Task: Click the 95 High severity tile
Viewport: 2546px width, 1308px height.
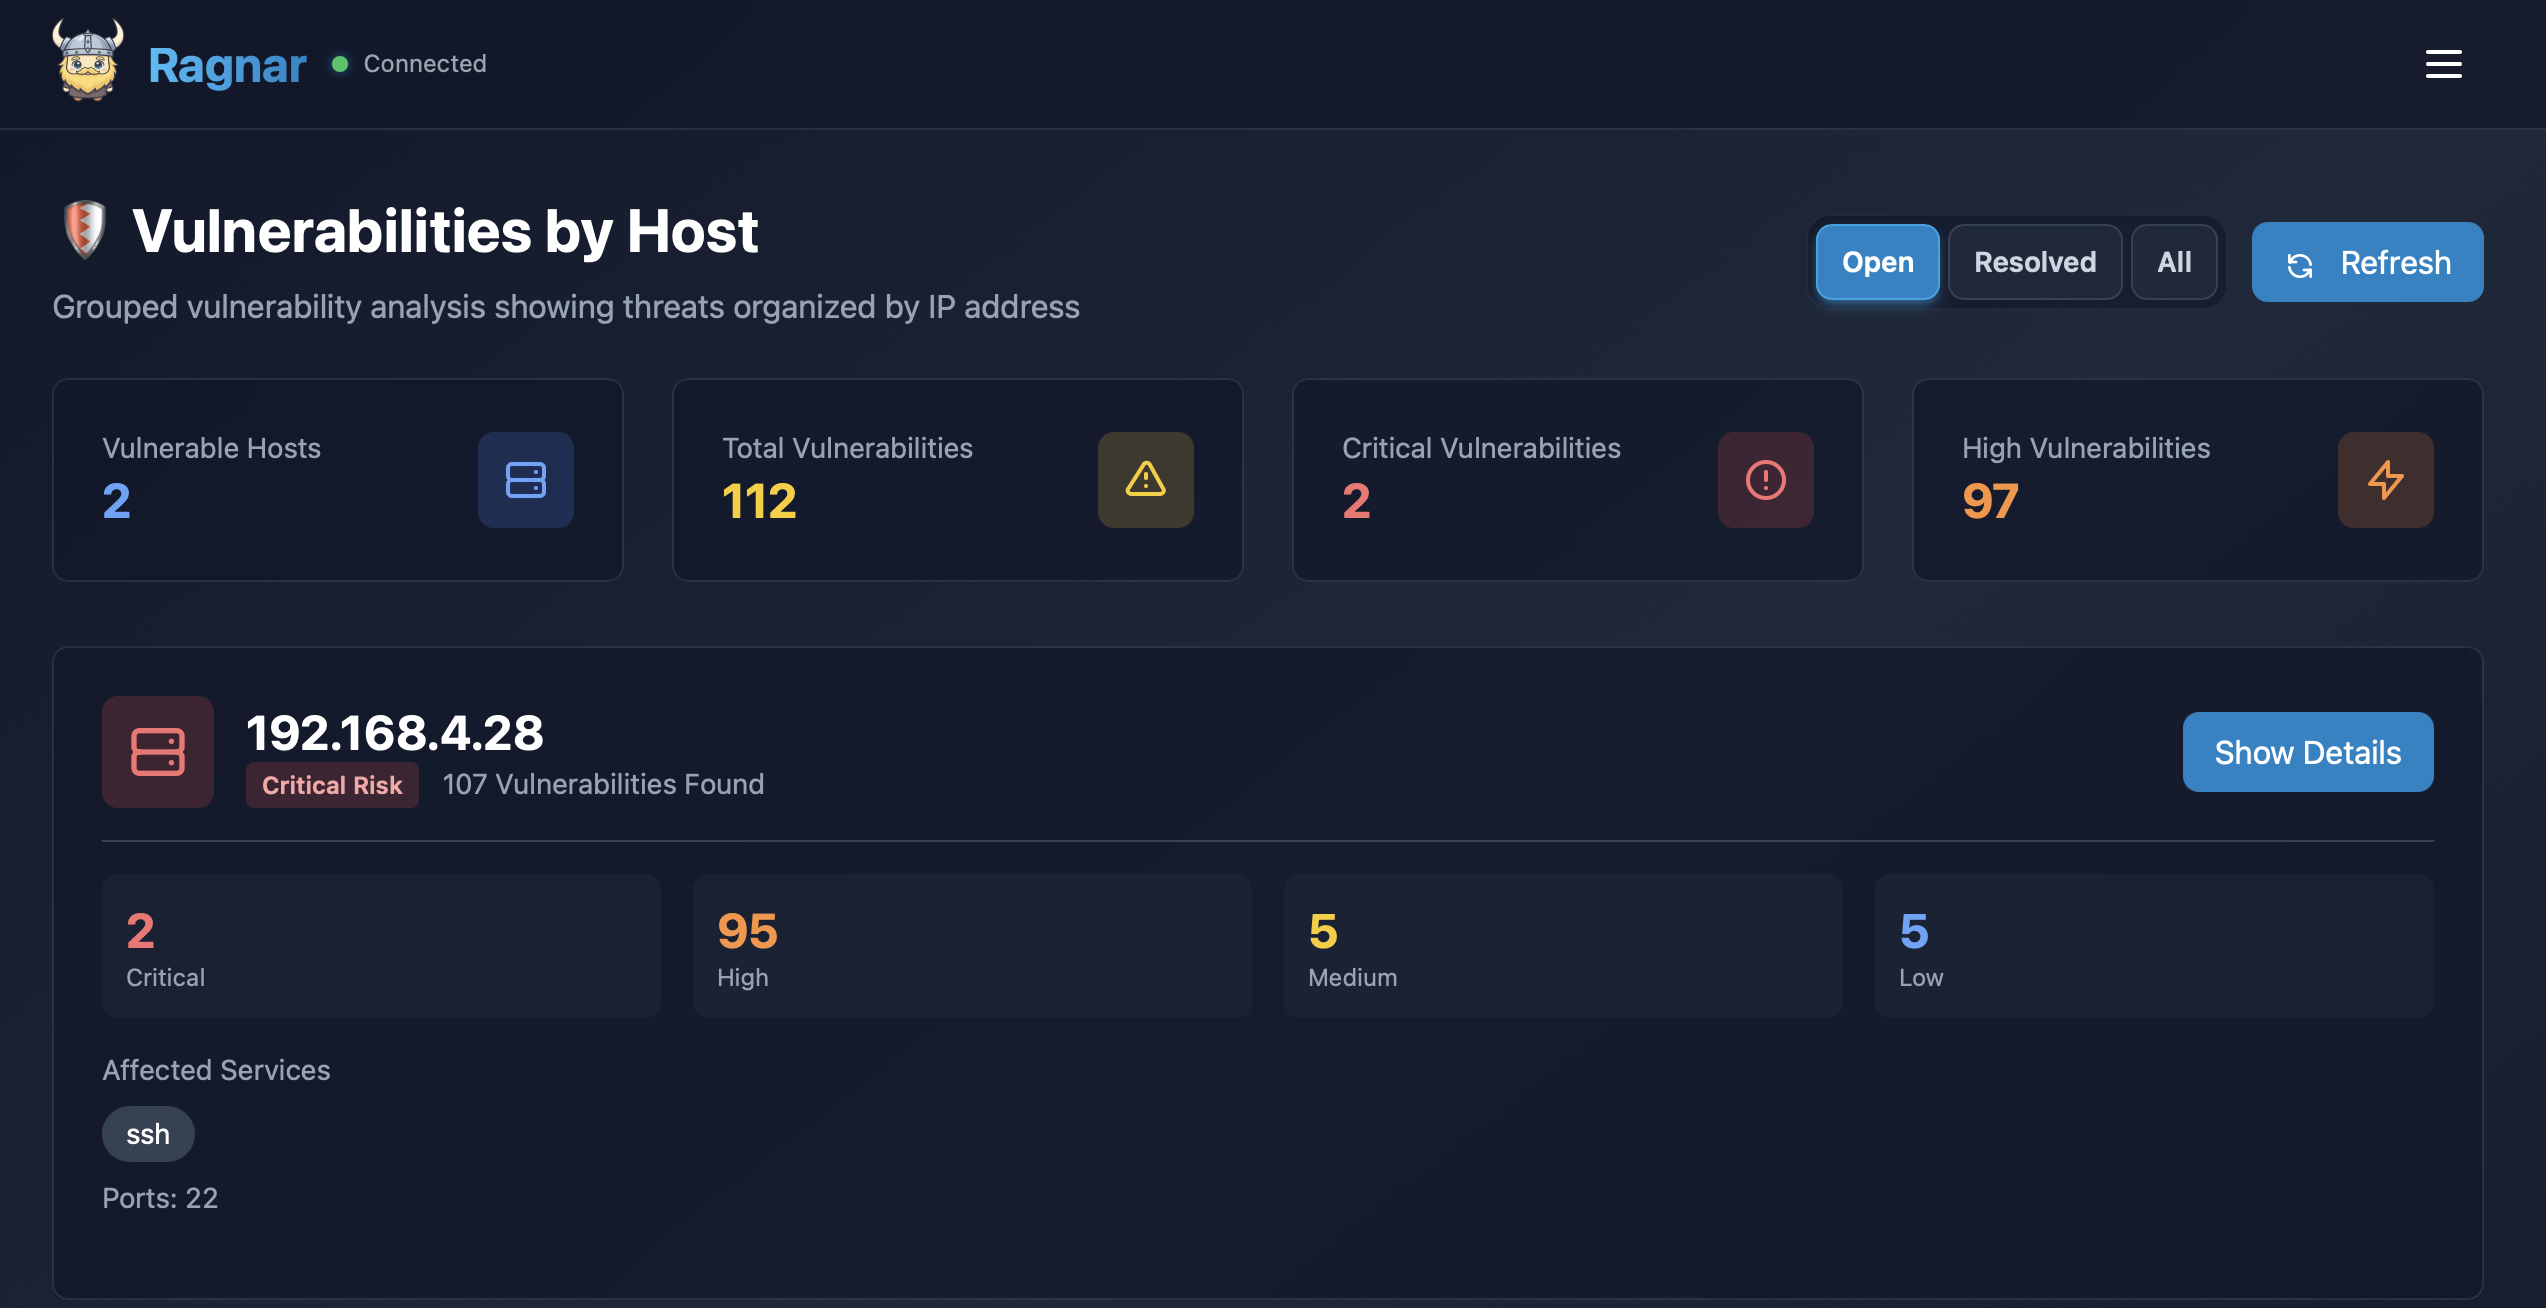Action: point(971,946)
